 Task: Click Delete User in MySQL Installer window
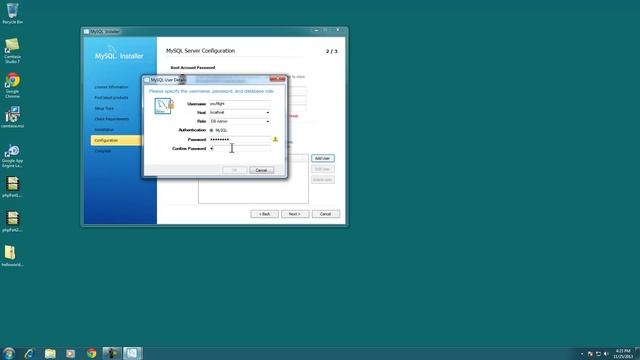[322, 180]
